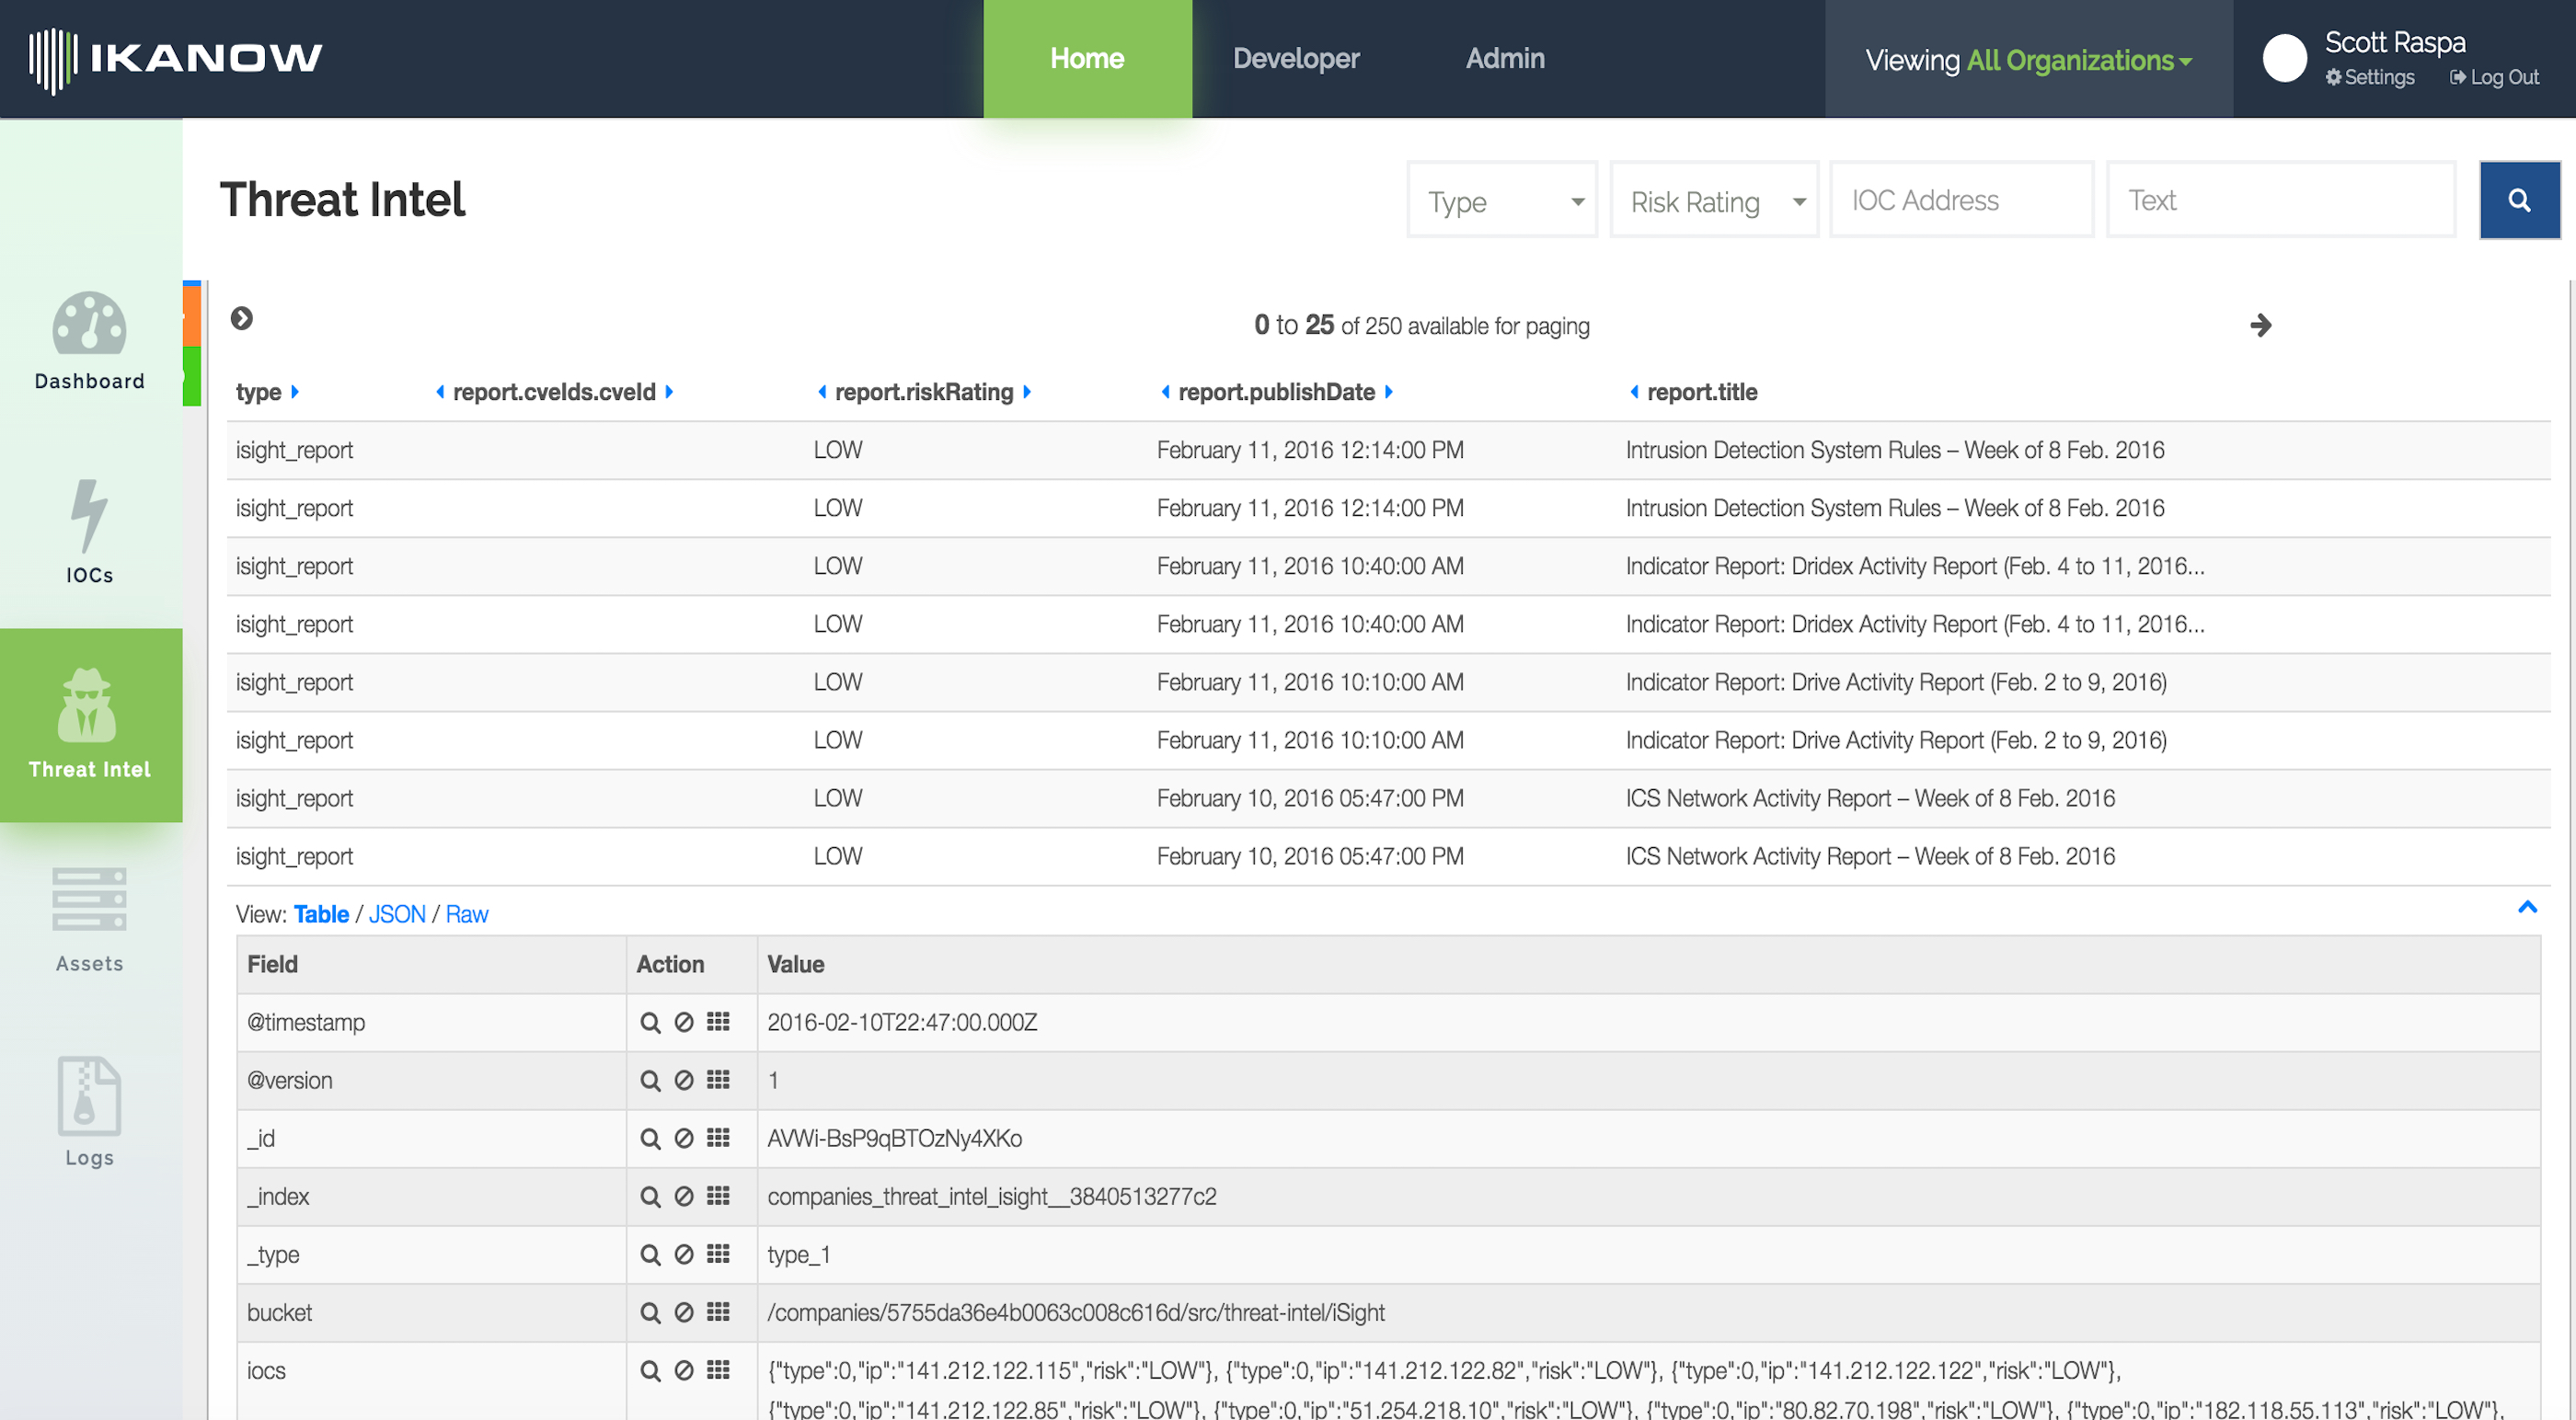Filter for @timestamp value magnifier
The width and height of the screenshot is (2576, 1420).
click(x=650, y=1022)
